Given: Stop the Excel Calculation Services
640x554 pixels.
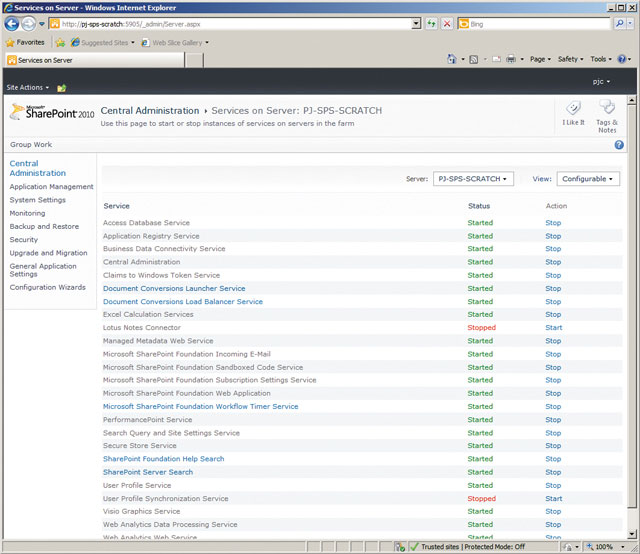Looking at the screenshot, I should coord(553,314).
